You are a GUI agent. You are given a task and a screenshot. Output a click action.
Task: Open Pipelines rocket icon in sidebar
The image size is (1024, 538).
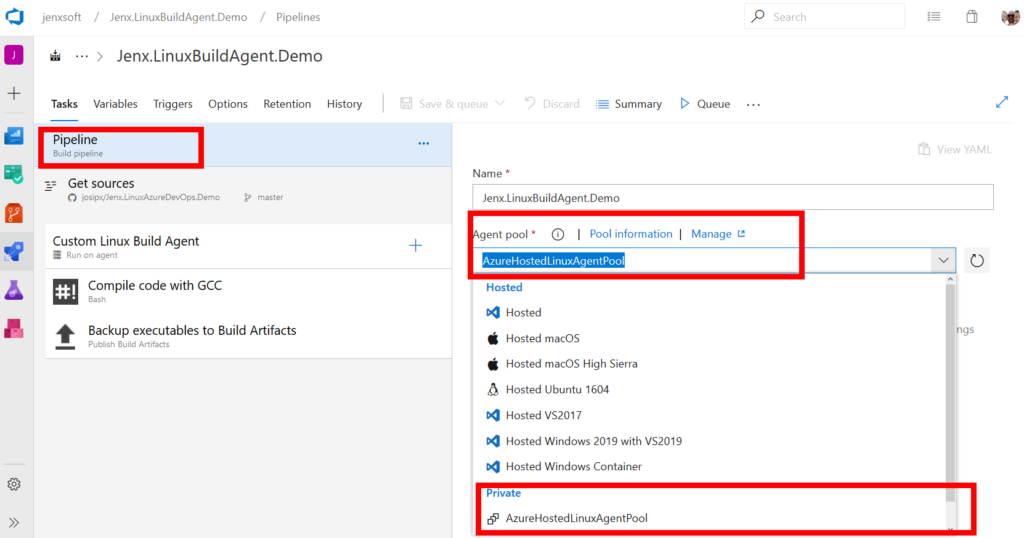(14, 251)
